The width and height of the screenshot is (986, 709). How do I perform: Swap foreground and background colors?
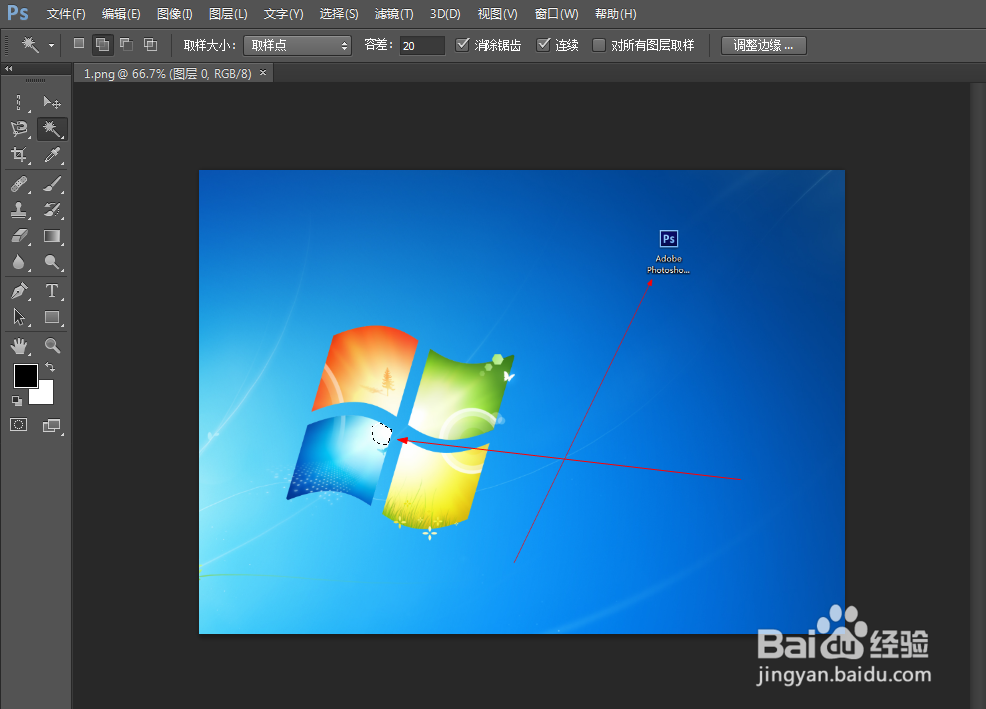(50, 367)
